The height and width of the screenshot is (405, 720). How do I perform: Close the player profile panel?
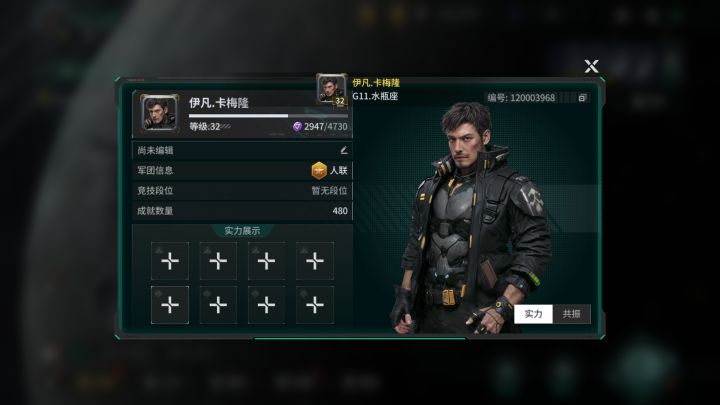(x=591, y=66)
